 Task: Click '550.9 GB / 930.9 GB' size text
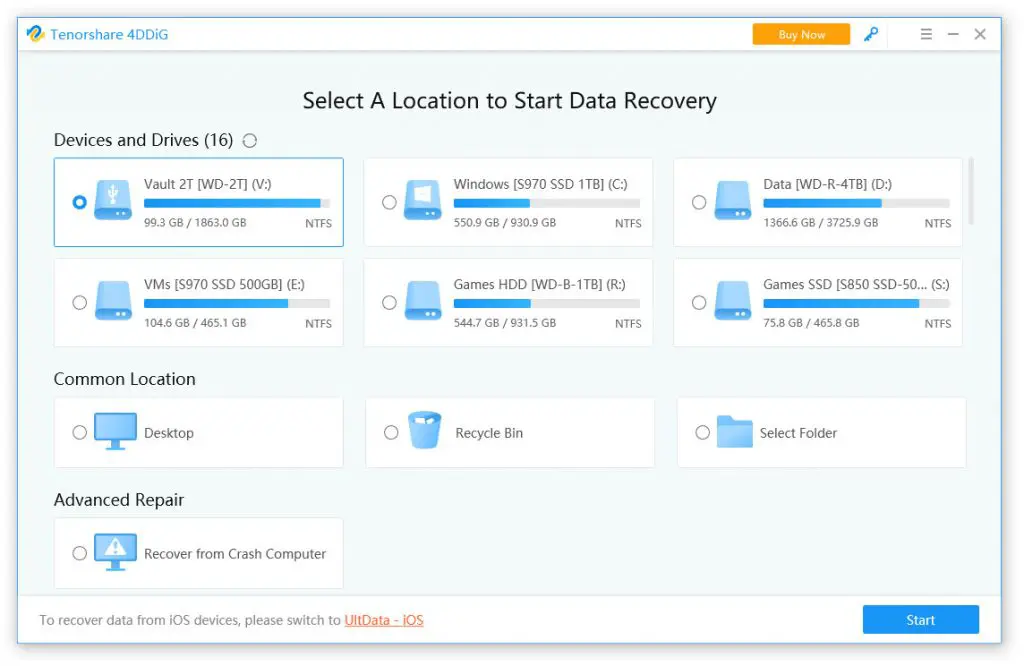(505, 223)
